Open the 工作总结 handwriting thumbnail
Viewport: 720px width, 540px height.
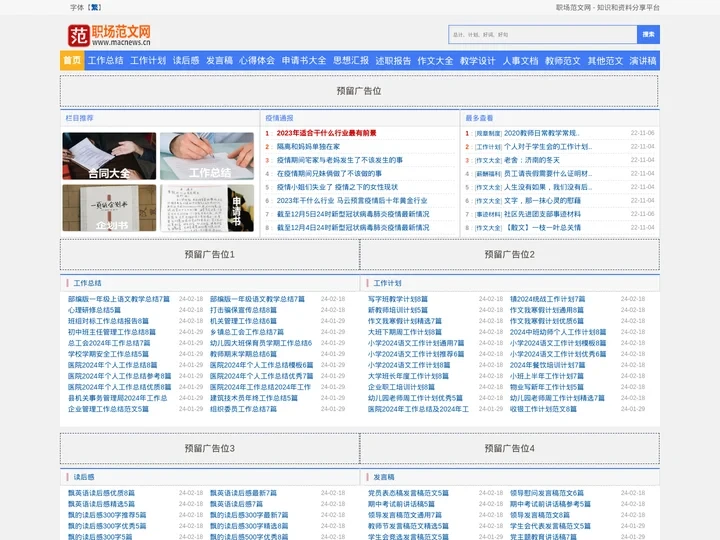(207, 156)
